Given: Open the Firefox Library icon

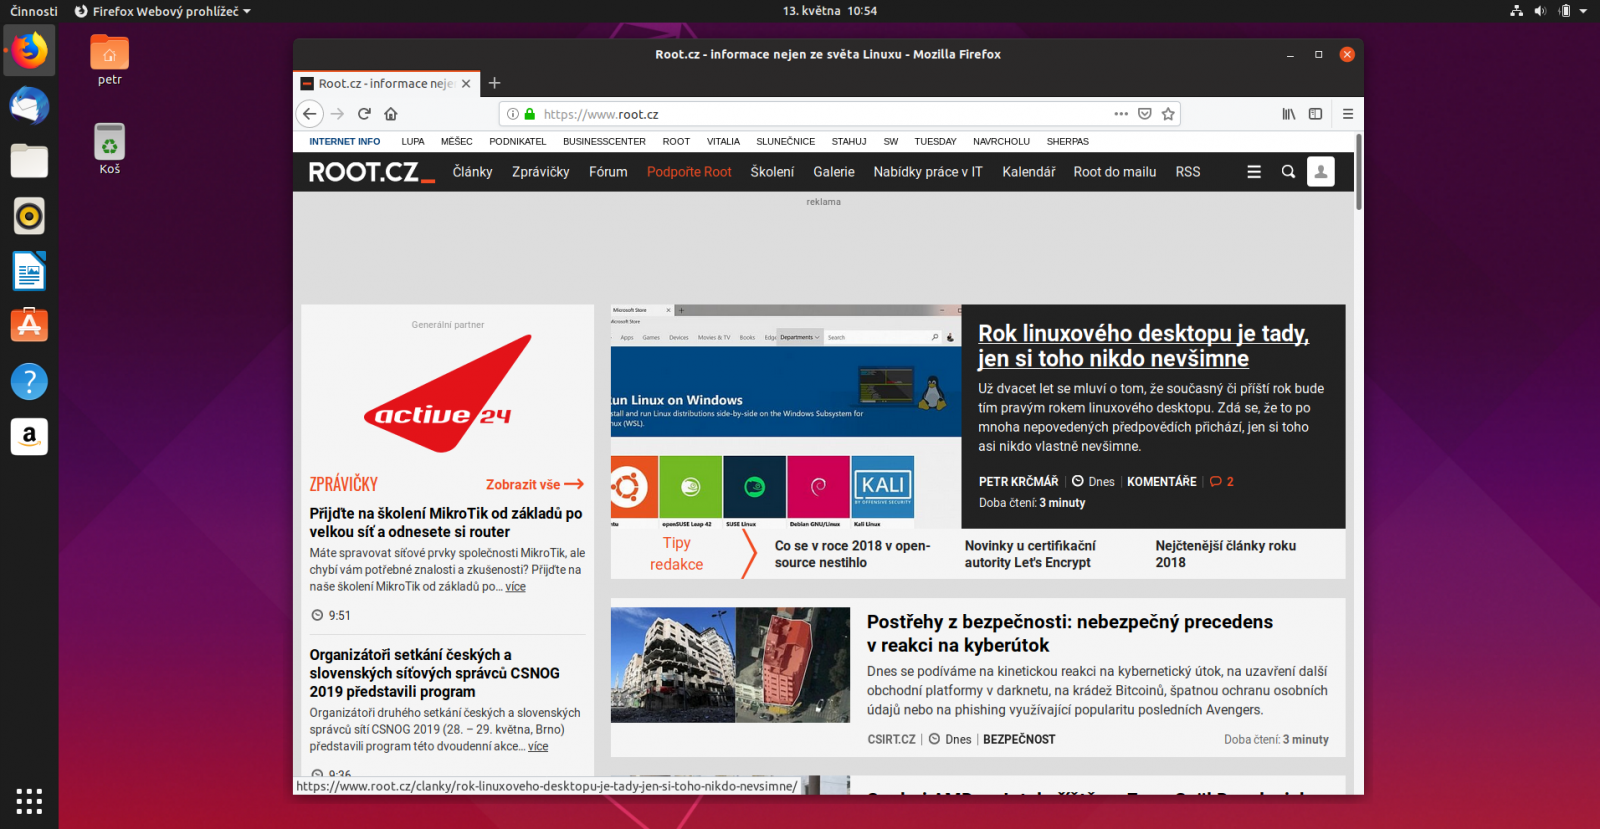Looking at the screenshot, I should [1289, 114].
